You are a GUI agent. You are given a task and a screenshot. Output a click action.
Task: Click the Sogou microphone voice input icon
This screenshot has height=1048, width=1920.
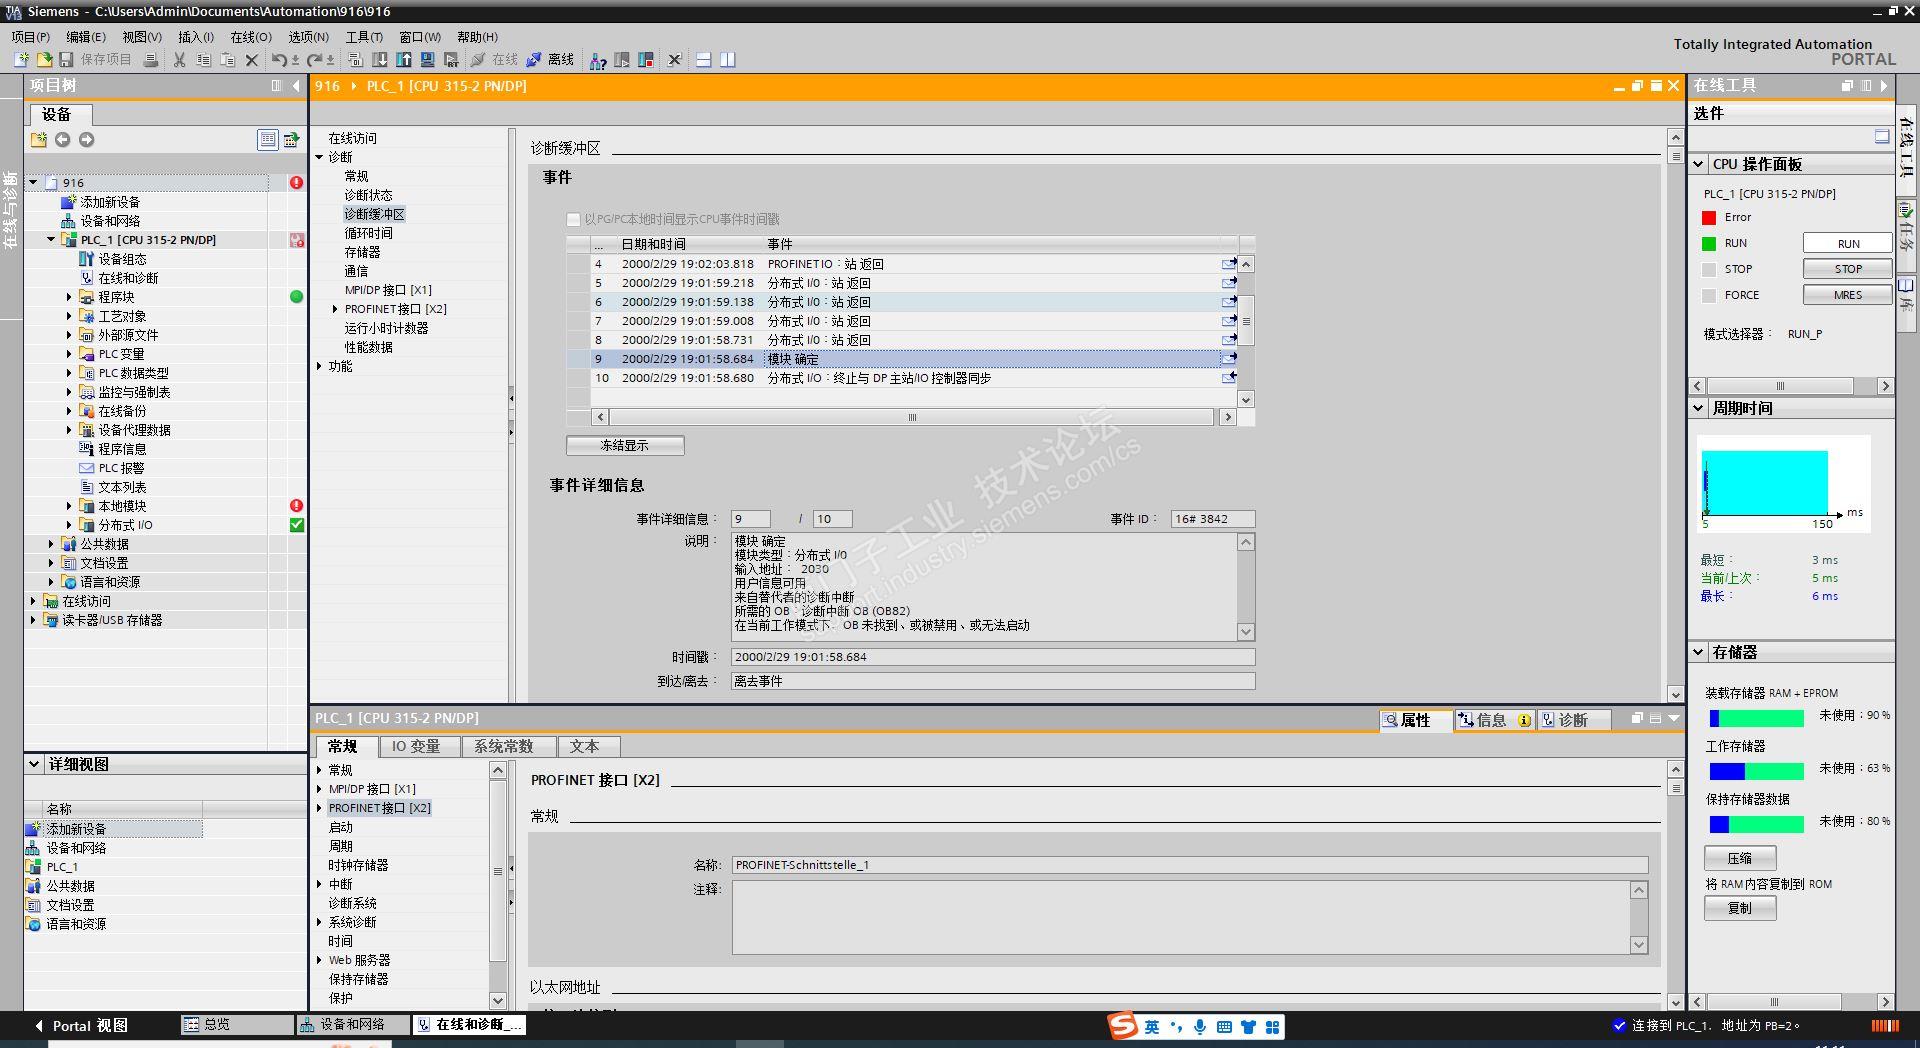click(x=1199, y=1027)
